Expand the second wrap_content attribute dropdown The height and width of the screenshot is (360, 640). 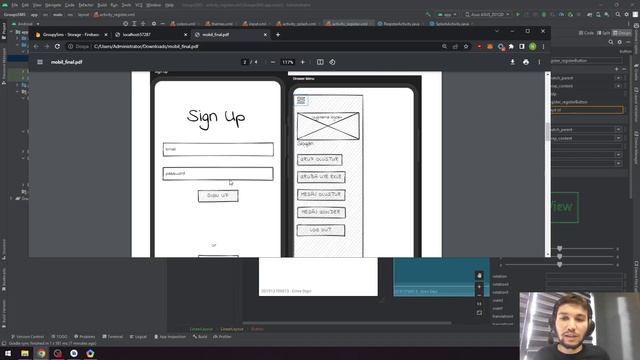tap(618, 138)
